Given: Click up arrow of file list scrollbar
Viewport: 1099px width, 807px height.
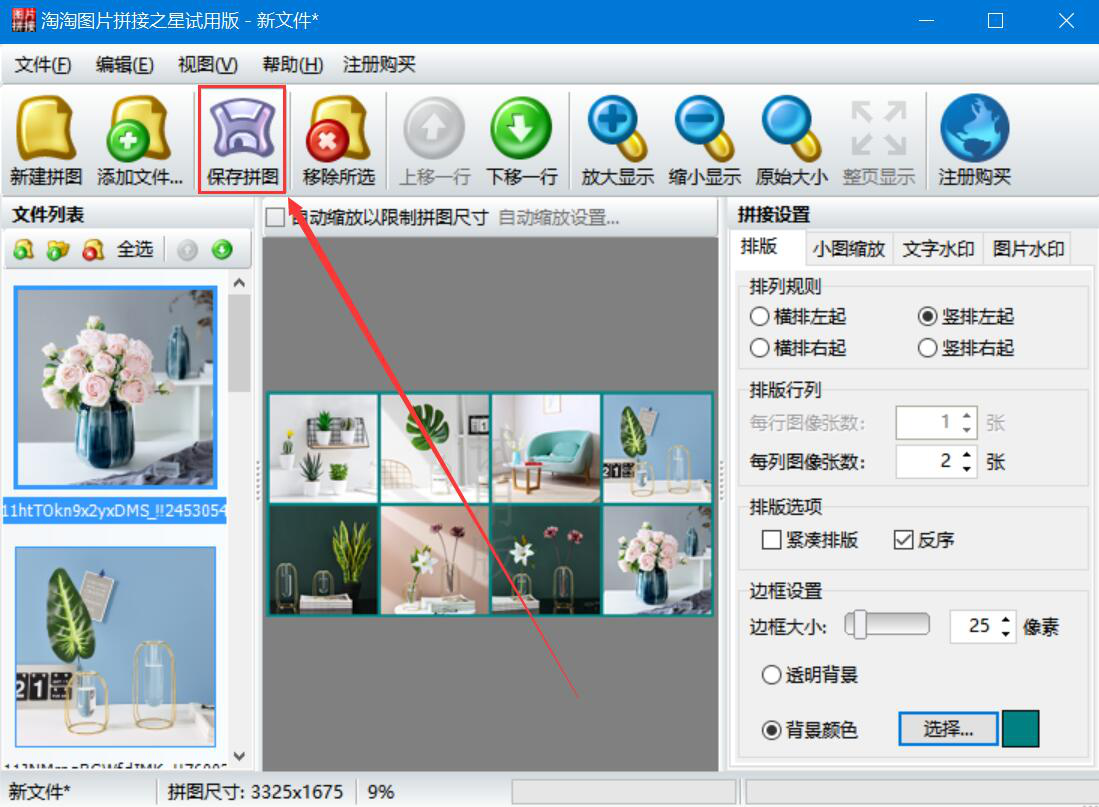Looking at the screenshot, I should (239, 283).
